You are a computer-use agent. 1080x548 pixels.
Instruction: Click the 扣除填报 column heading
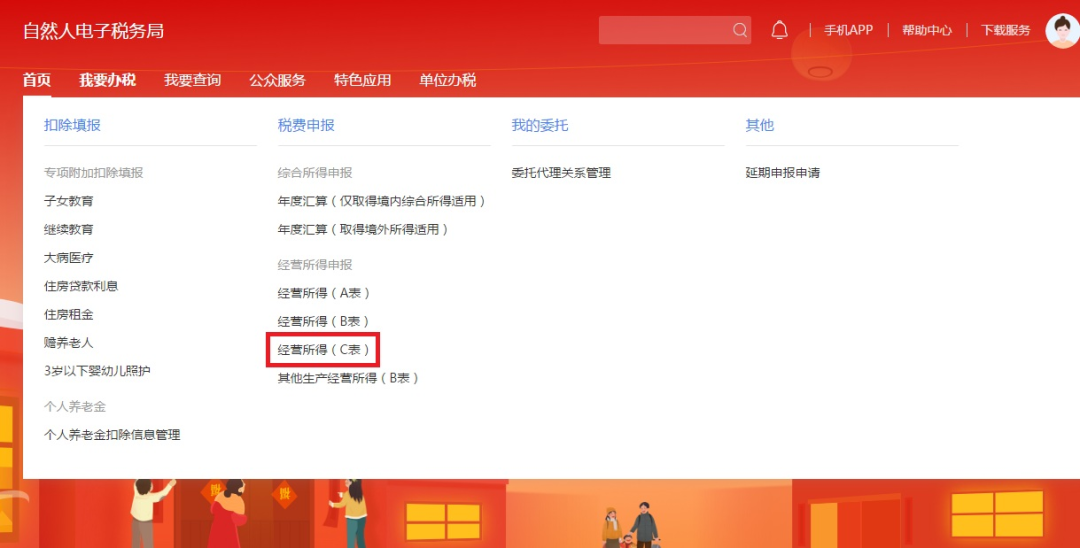click(x=72, y=125)
